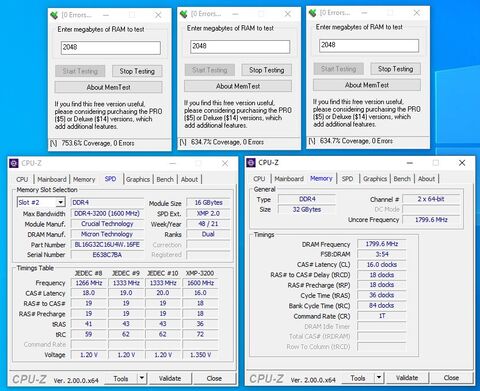Minimize the middle MemTest window
480x391 pixels.
[x=235, y=14]
